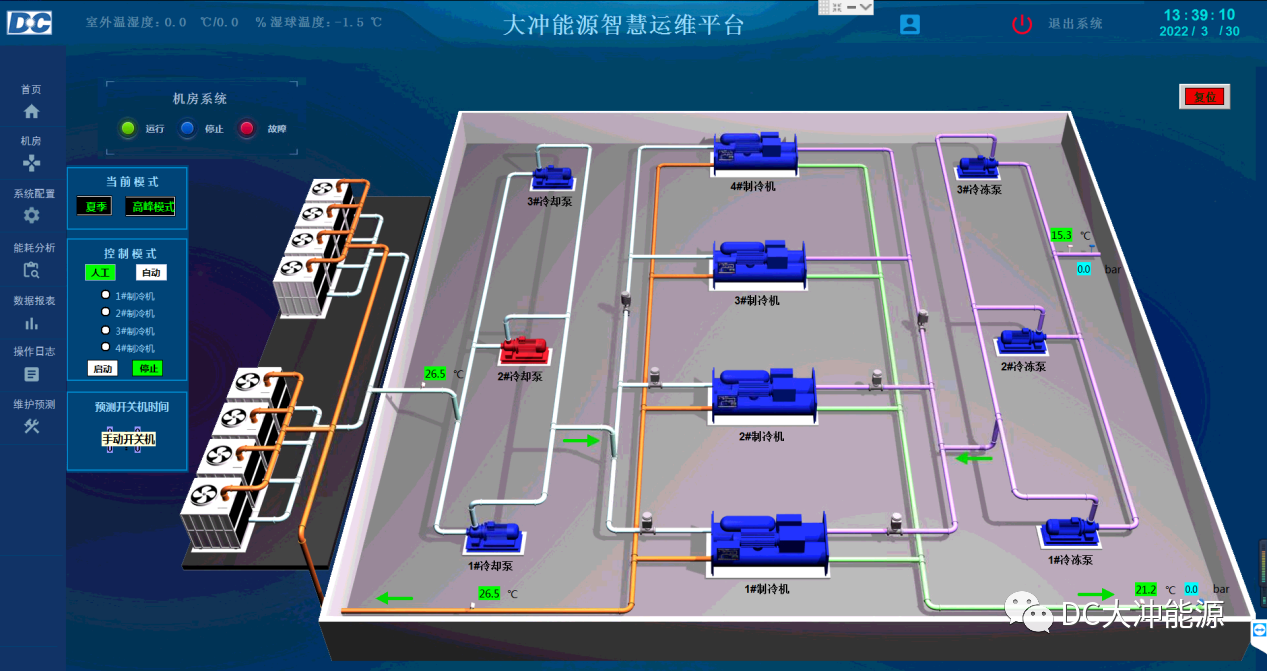Open 维护预测 wrench tools icon
The image size is (1267, 671).
[x=31, y=427]
